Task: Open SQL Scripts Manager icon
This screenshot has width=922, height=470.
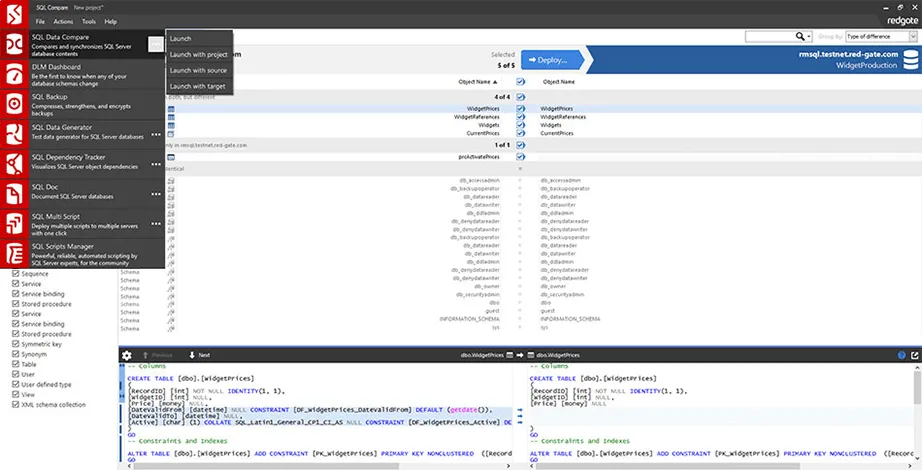Action: point(15,253)
